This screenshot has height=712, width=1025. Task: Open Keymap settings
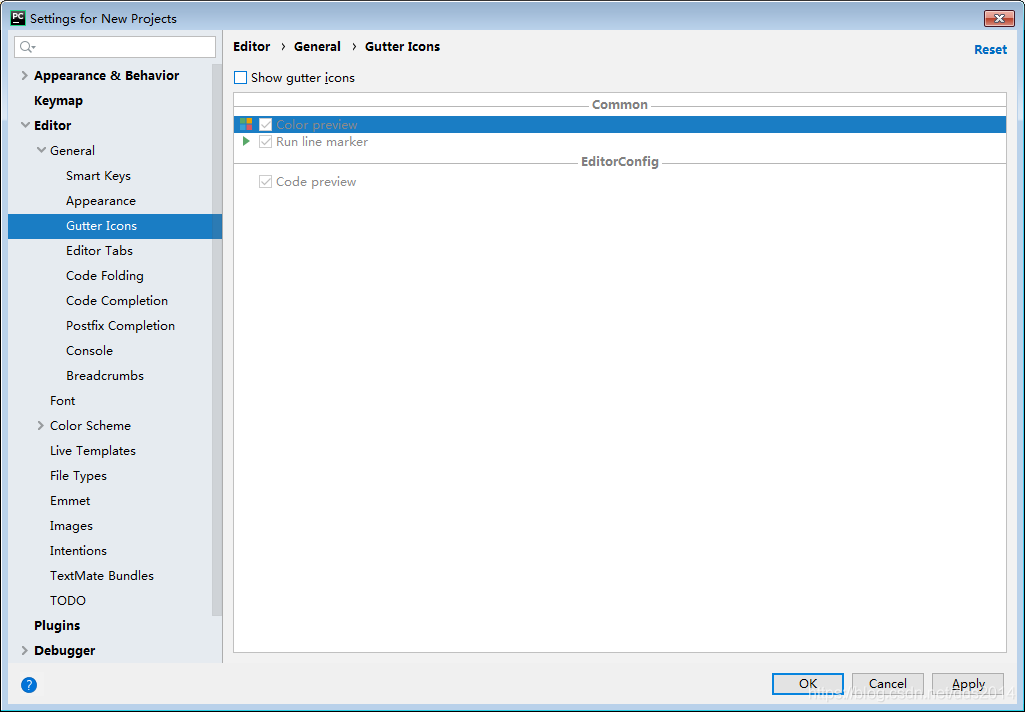coord(58,101)
